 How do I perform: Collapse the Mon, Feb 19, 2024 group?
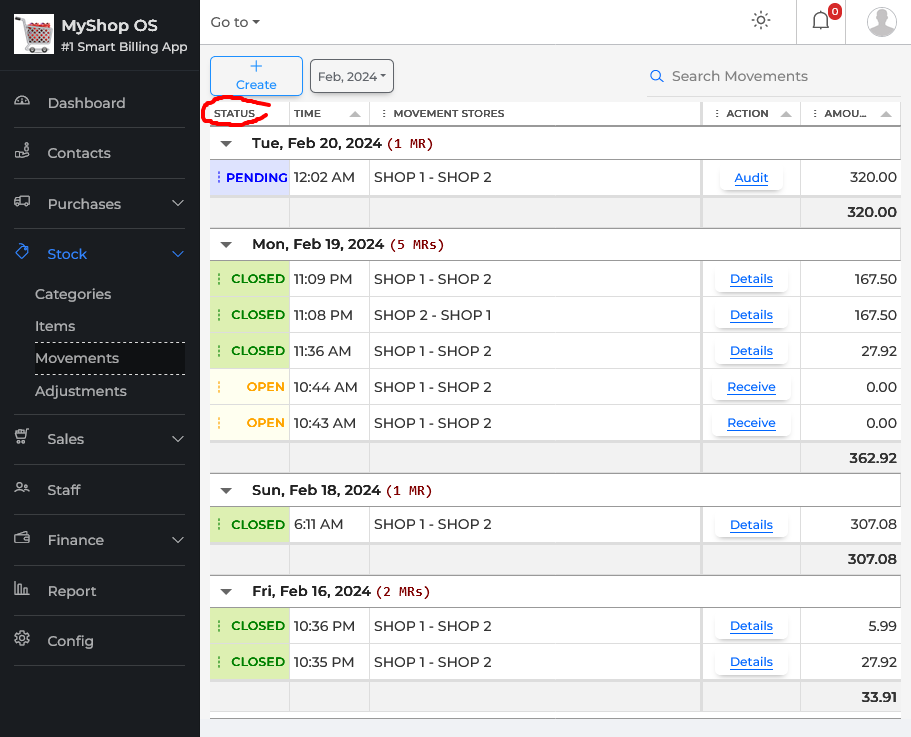pos(226,245)
